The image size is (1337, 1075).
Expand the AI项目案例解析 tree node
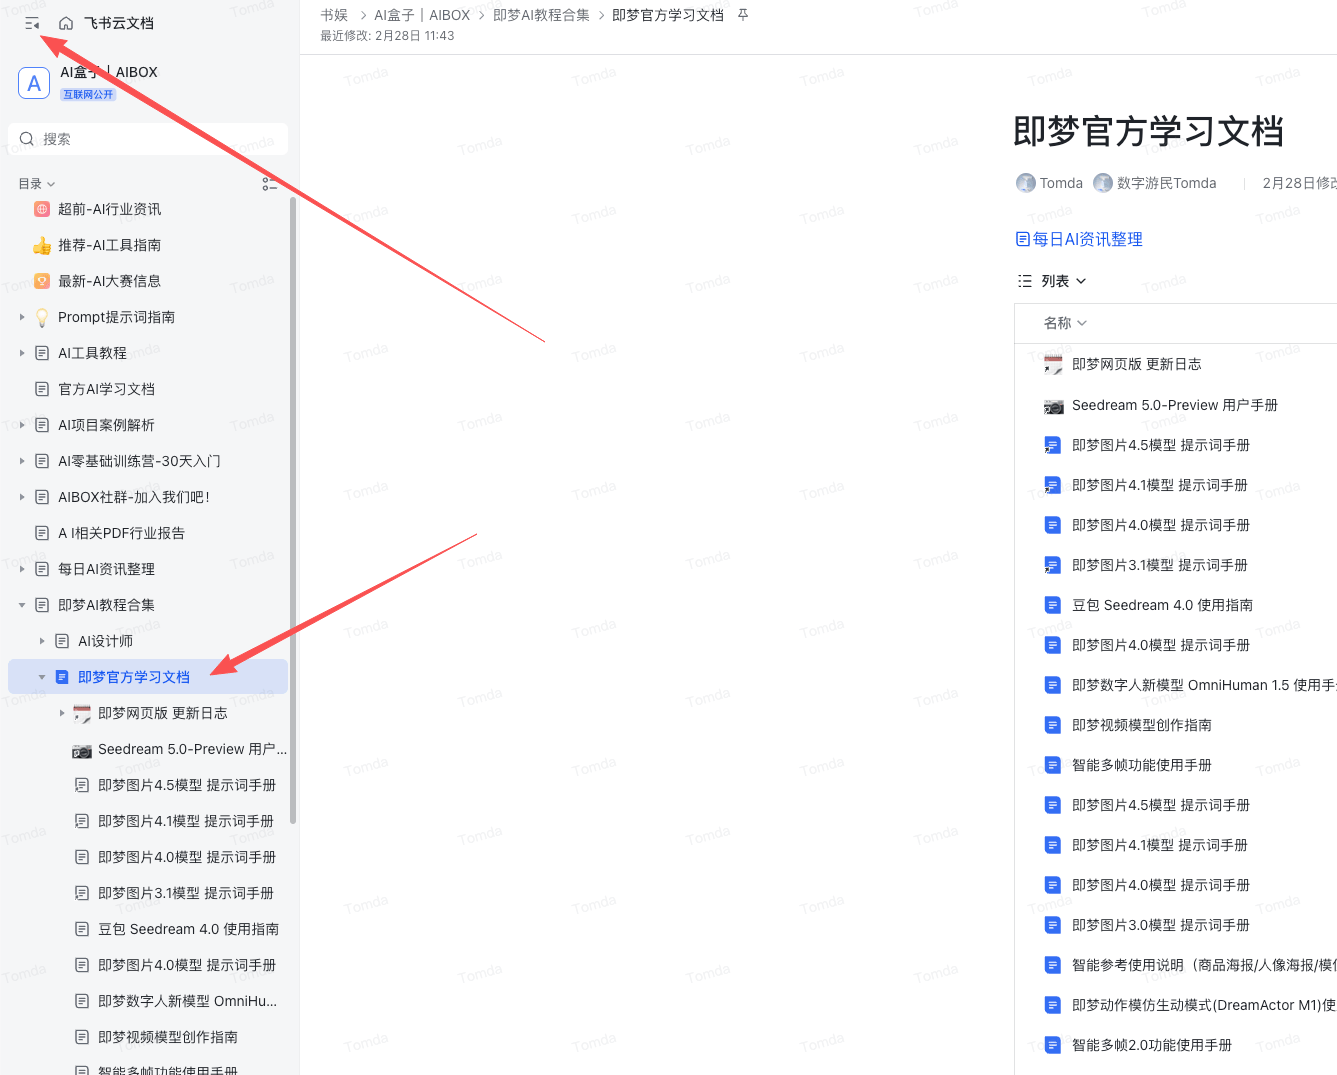point(22,425)
